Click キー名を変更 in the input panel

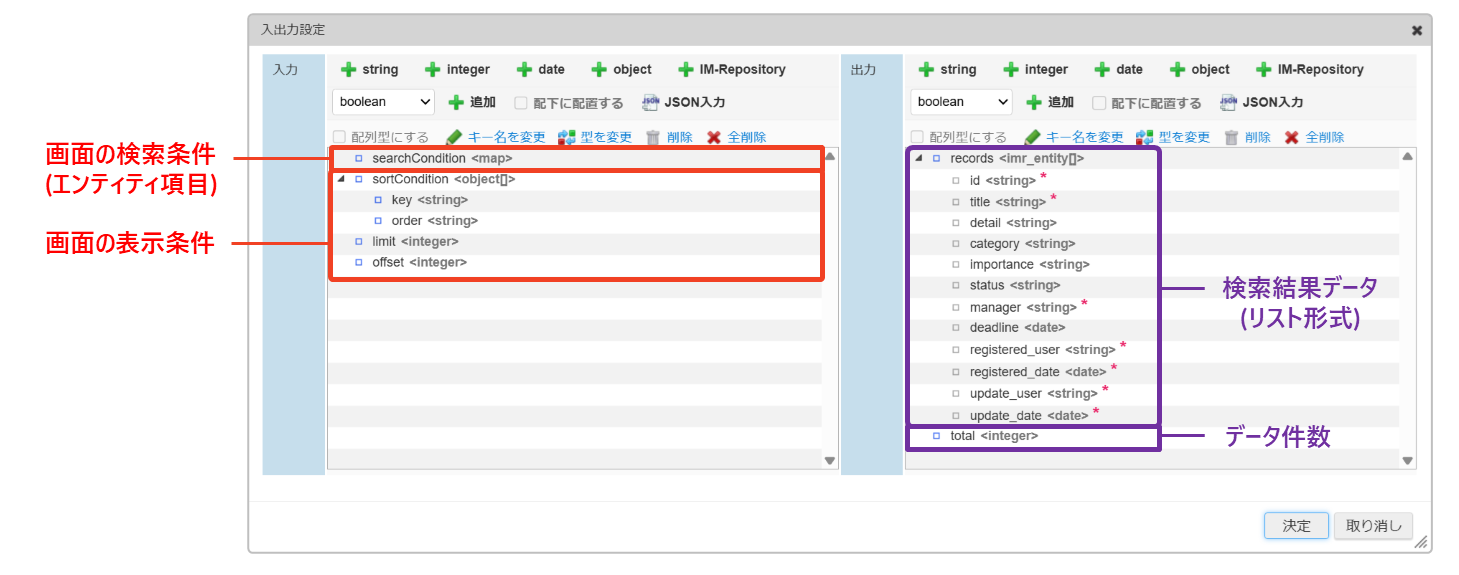(x=497, y=137)
